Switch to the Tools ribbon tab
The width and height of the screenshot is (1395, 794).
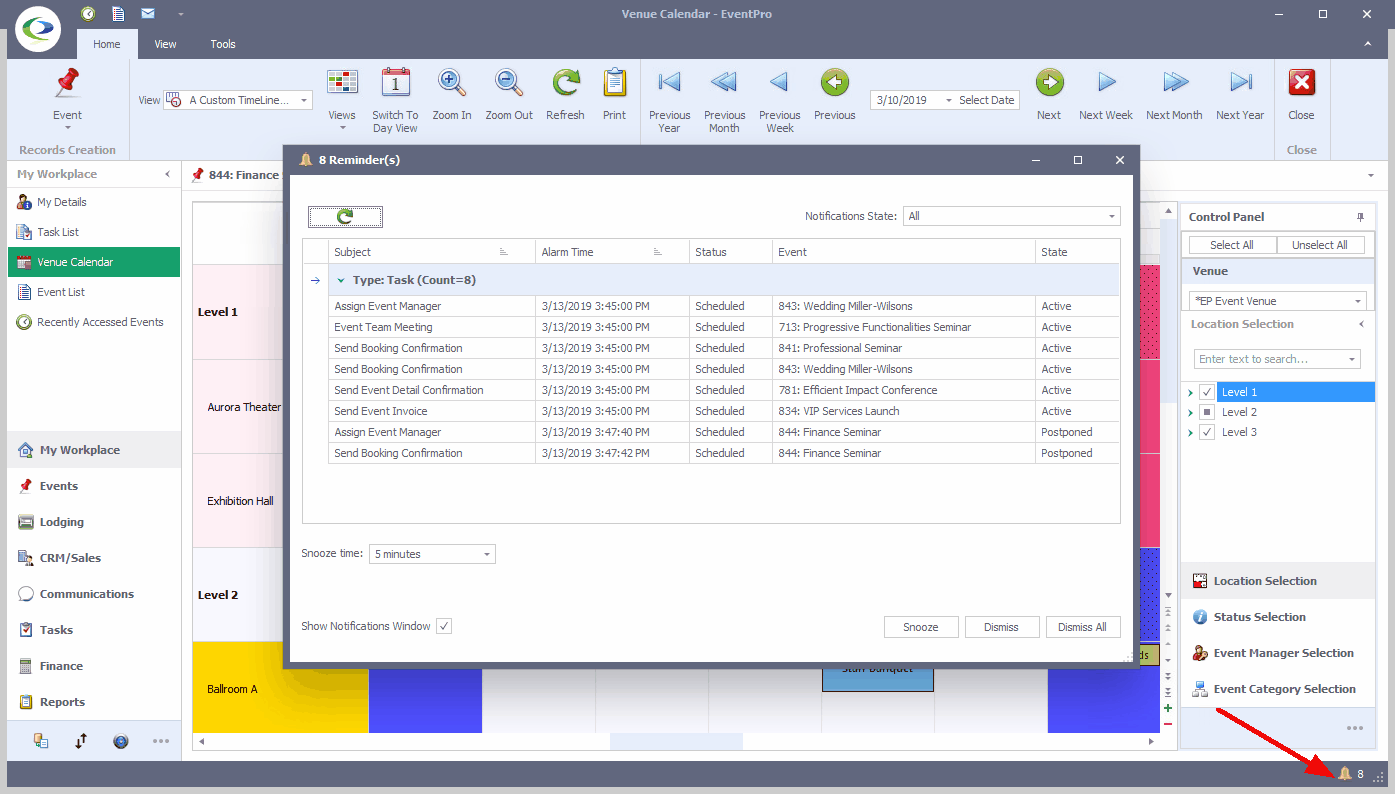point(223,44)
